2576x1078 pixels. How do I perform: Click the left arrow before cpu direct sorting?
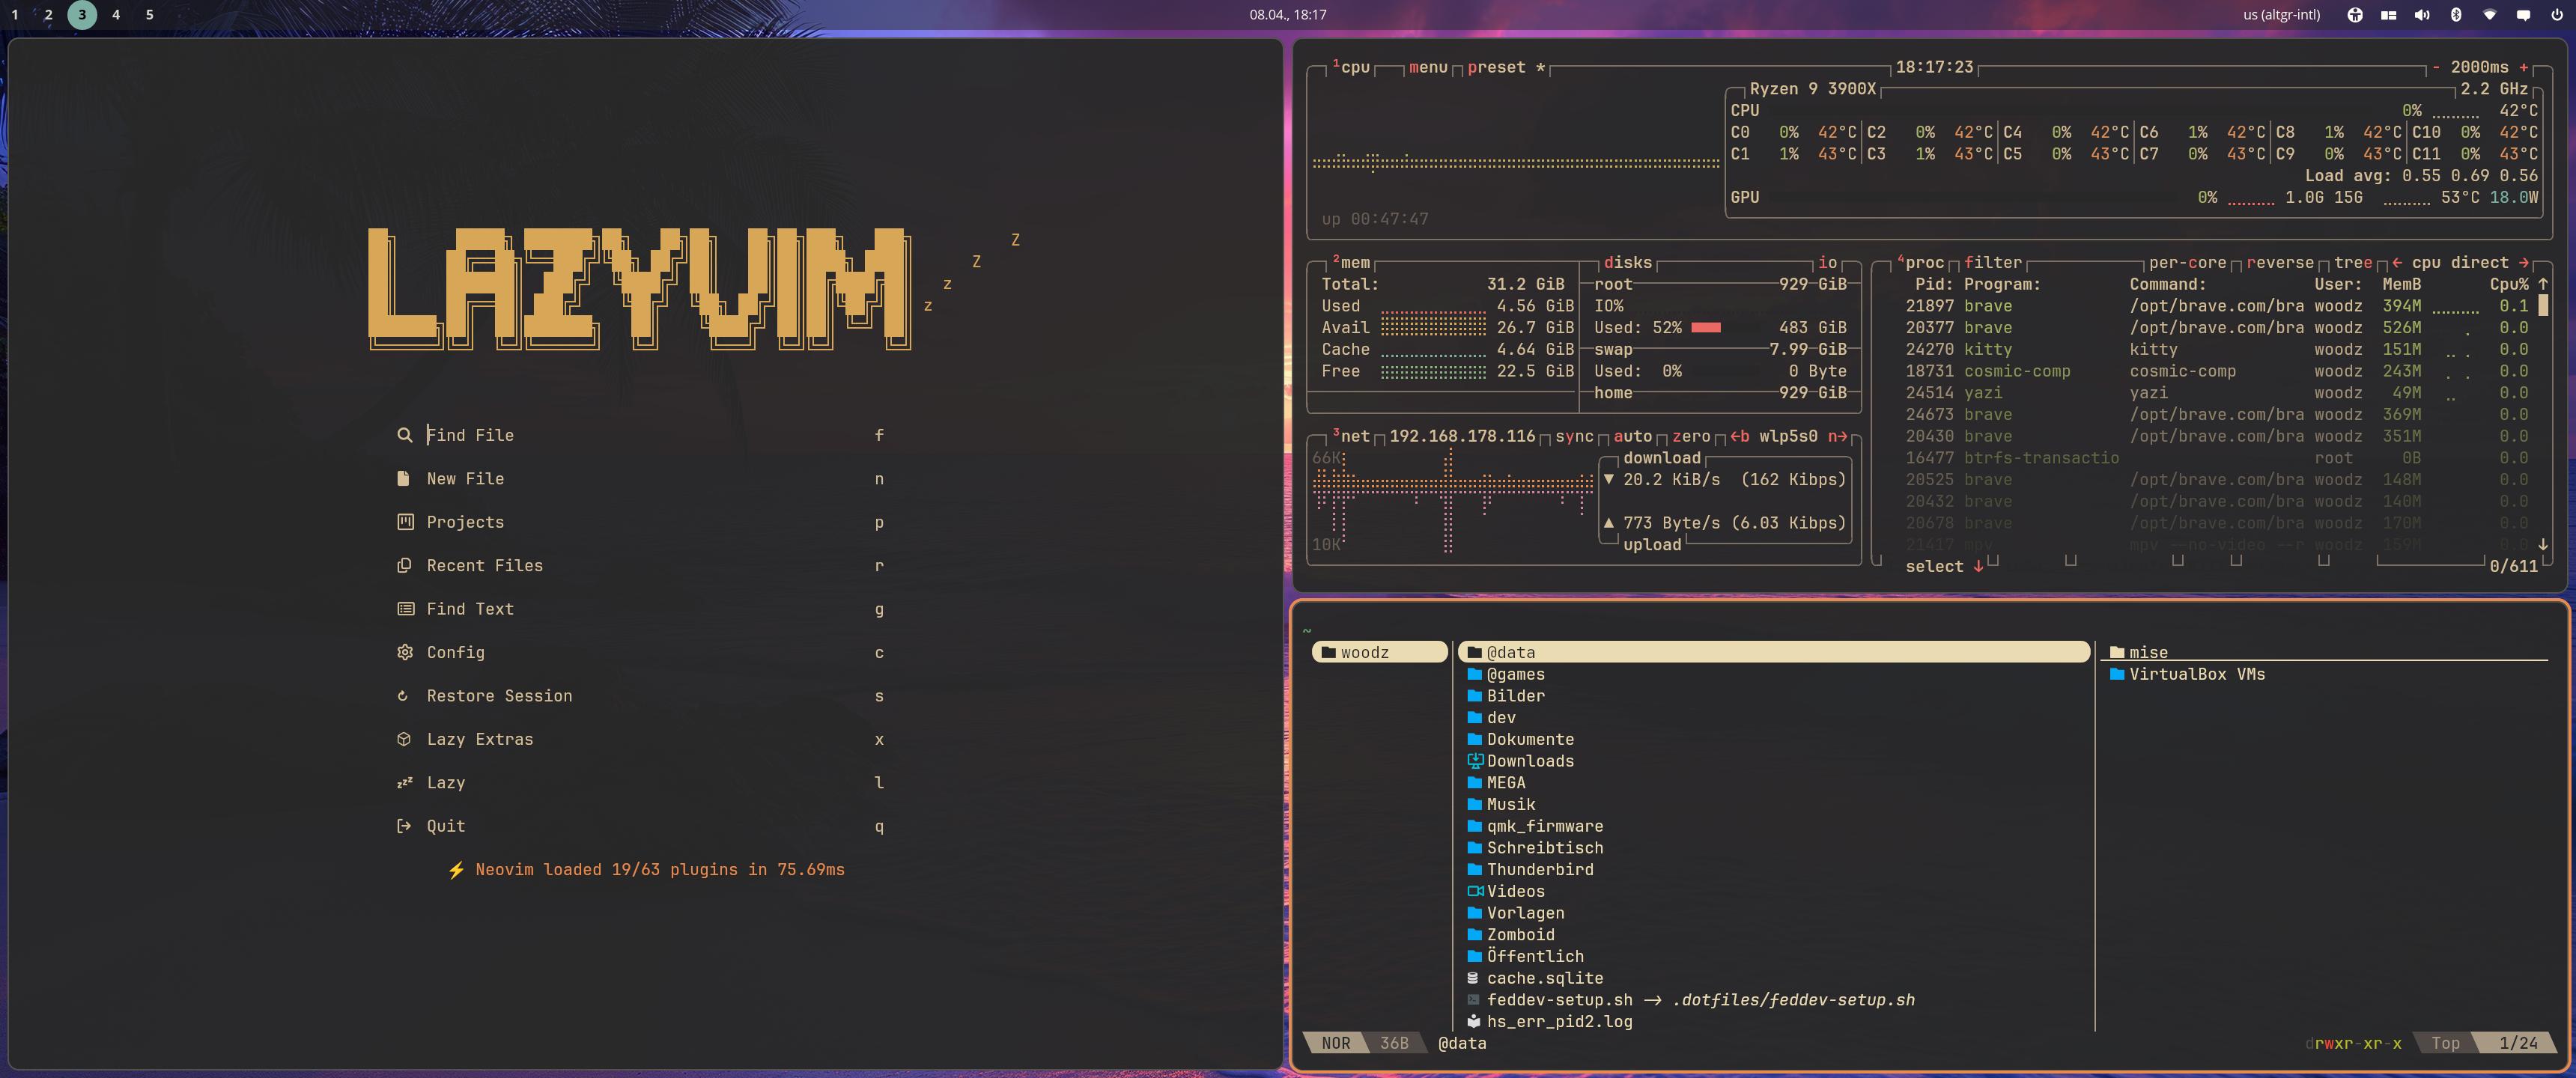tap(2397, 262)
